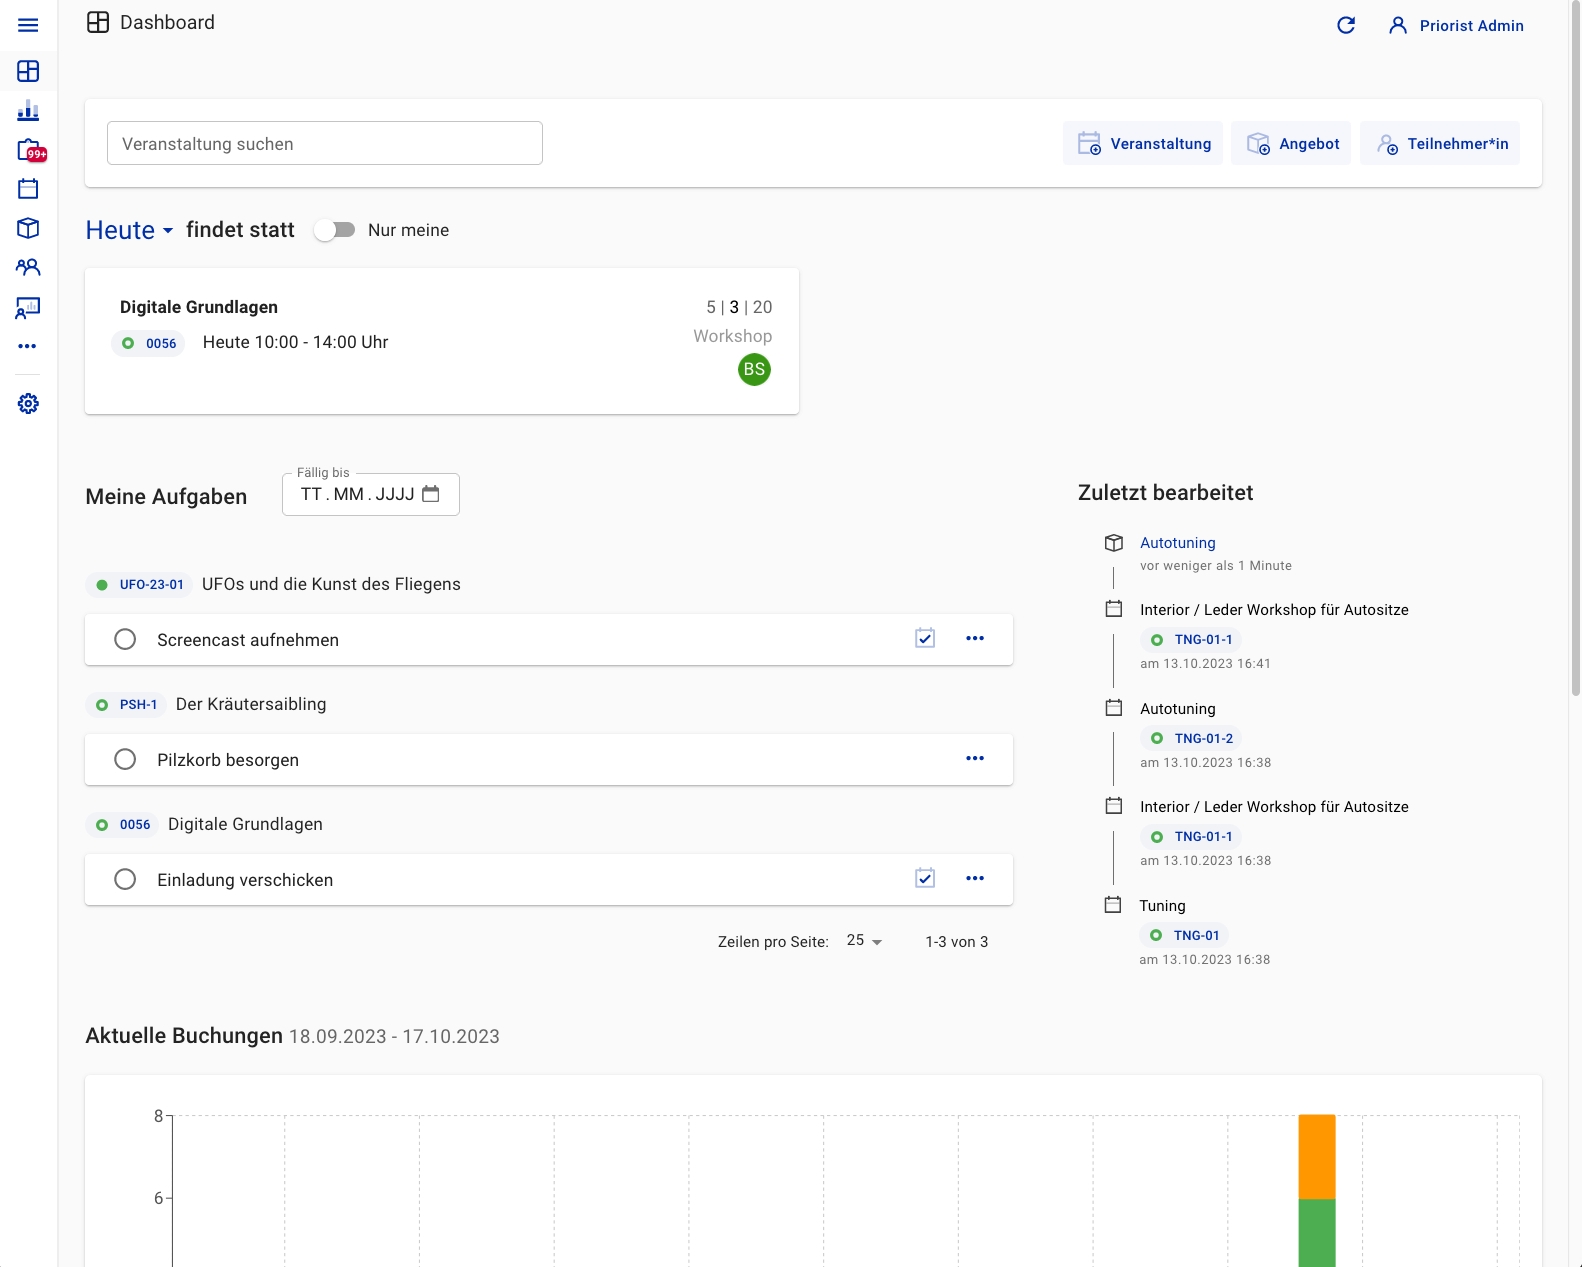The width and height of the screenshot is (1582, 1267).
Task: Click the BS avatar on workshop card
Action: pyautogui.click(x=754, y=369)
